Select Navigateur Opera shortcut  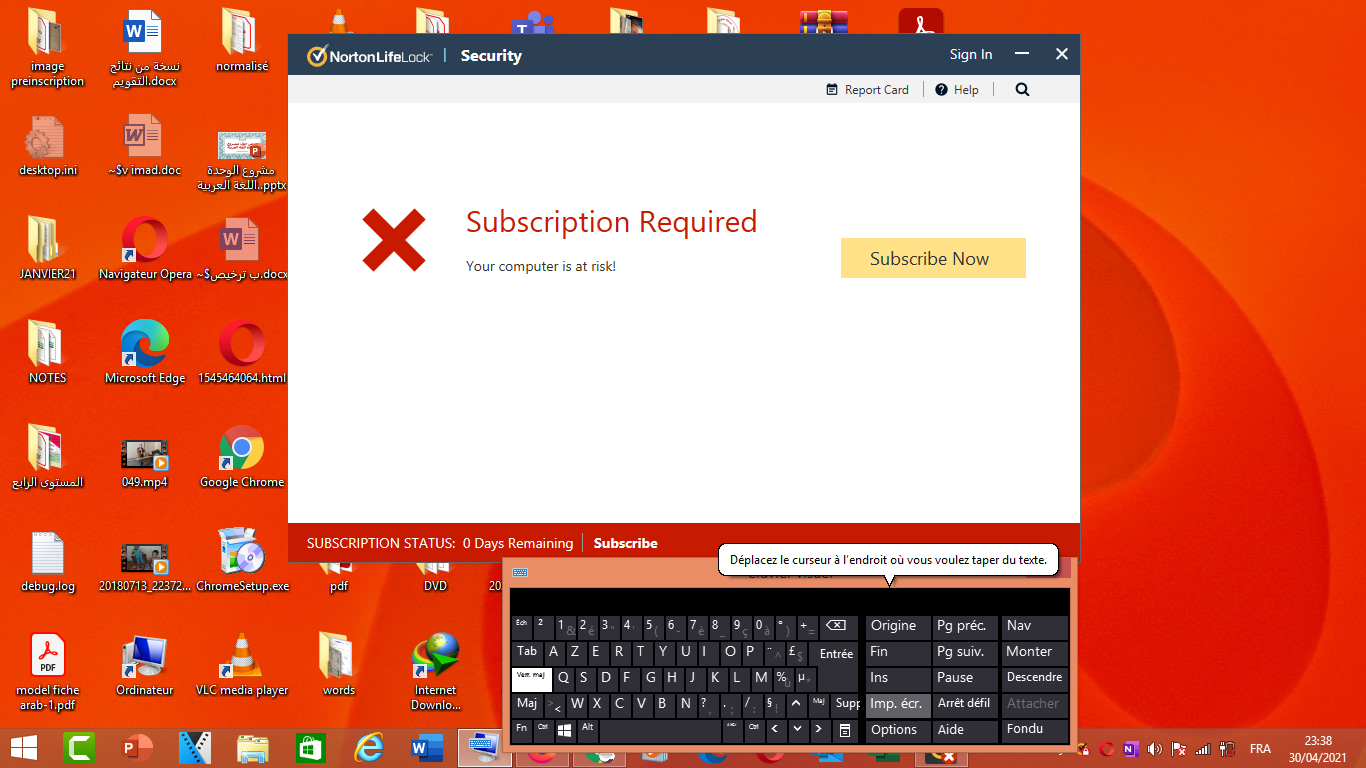144,248
